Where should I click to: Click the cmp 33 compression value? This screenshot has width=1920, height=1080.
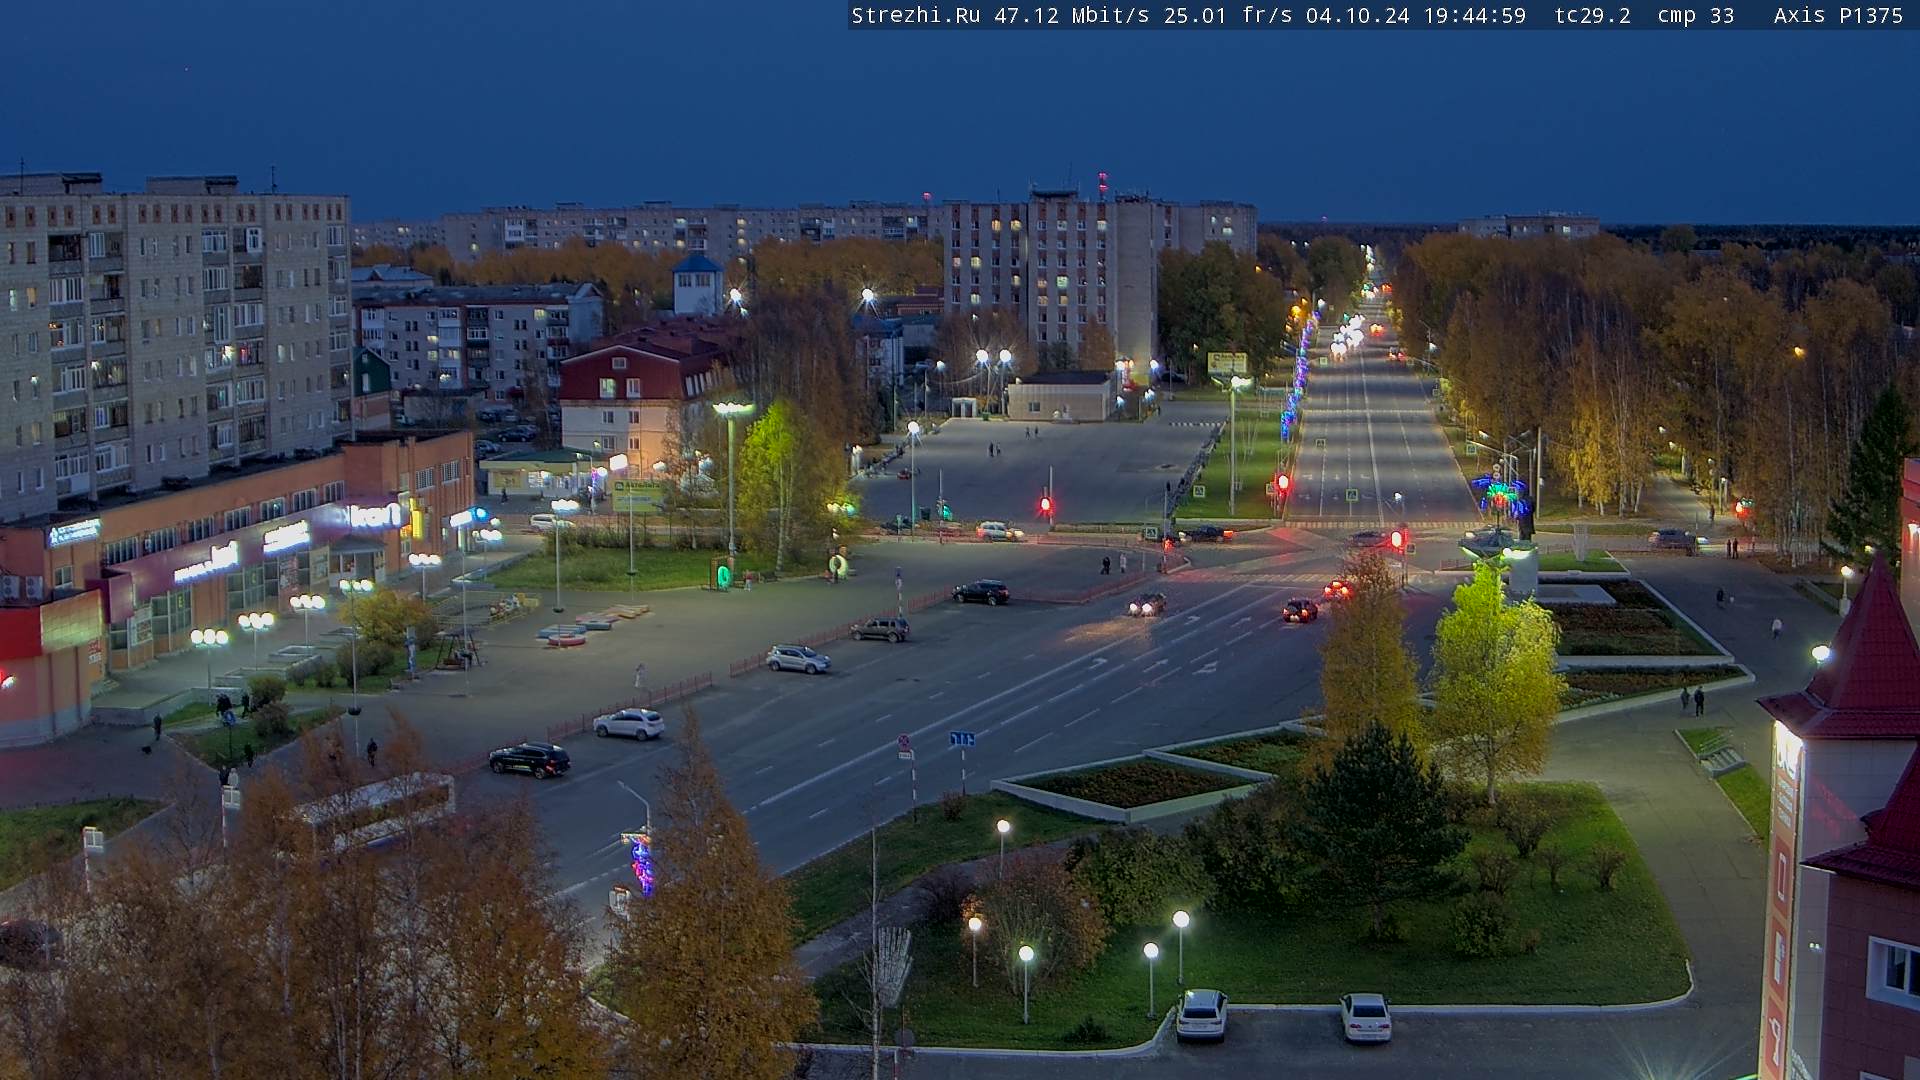[x=1695, y=15]
